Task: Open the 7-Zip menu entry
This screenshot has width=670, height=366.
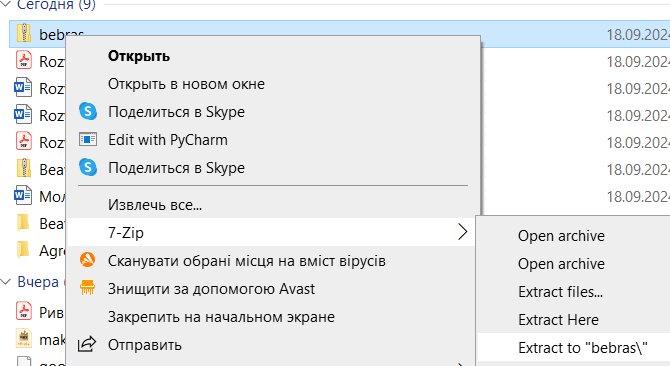Action: 272,232
